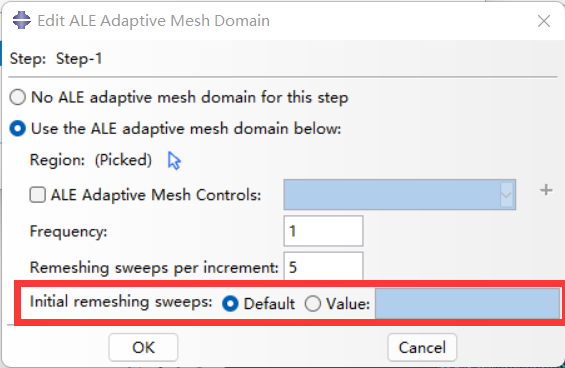
Task: Click the Region pick arrow icon
Action: 174,160
